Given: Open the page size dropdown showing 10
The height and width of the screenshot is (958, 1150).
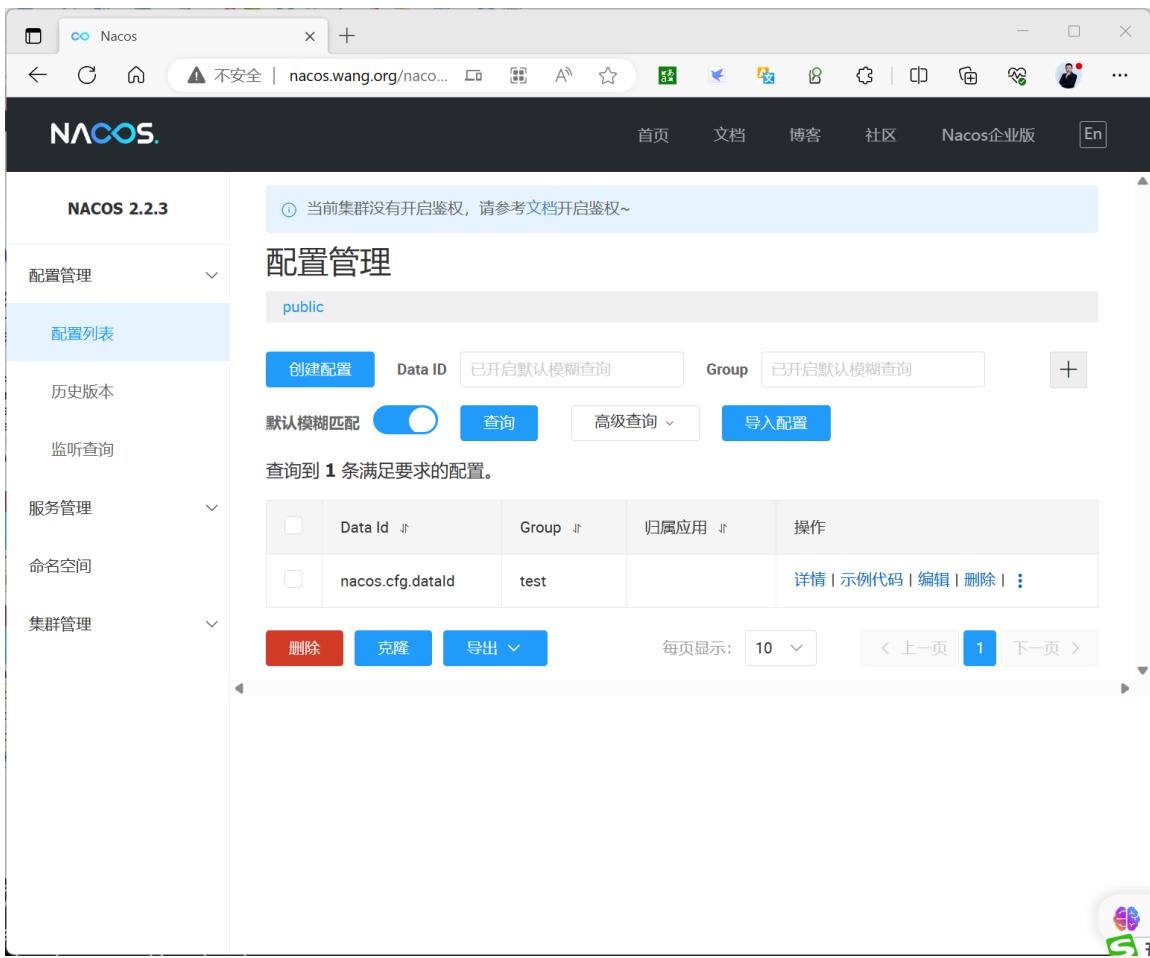Looking at the screenshot, I should point(780,648).
